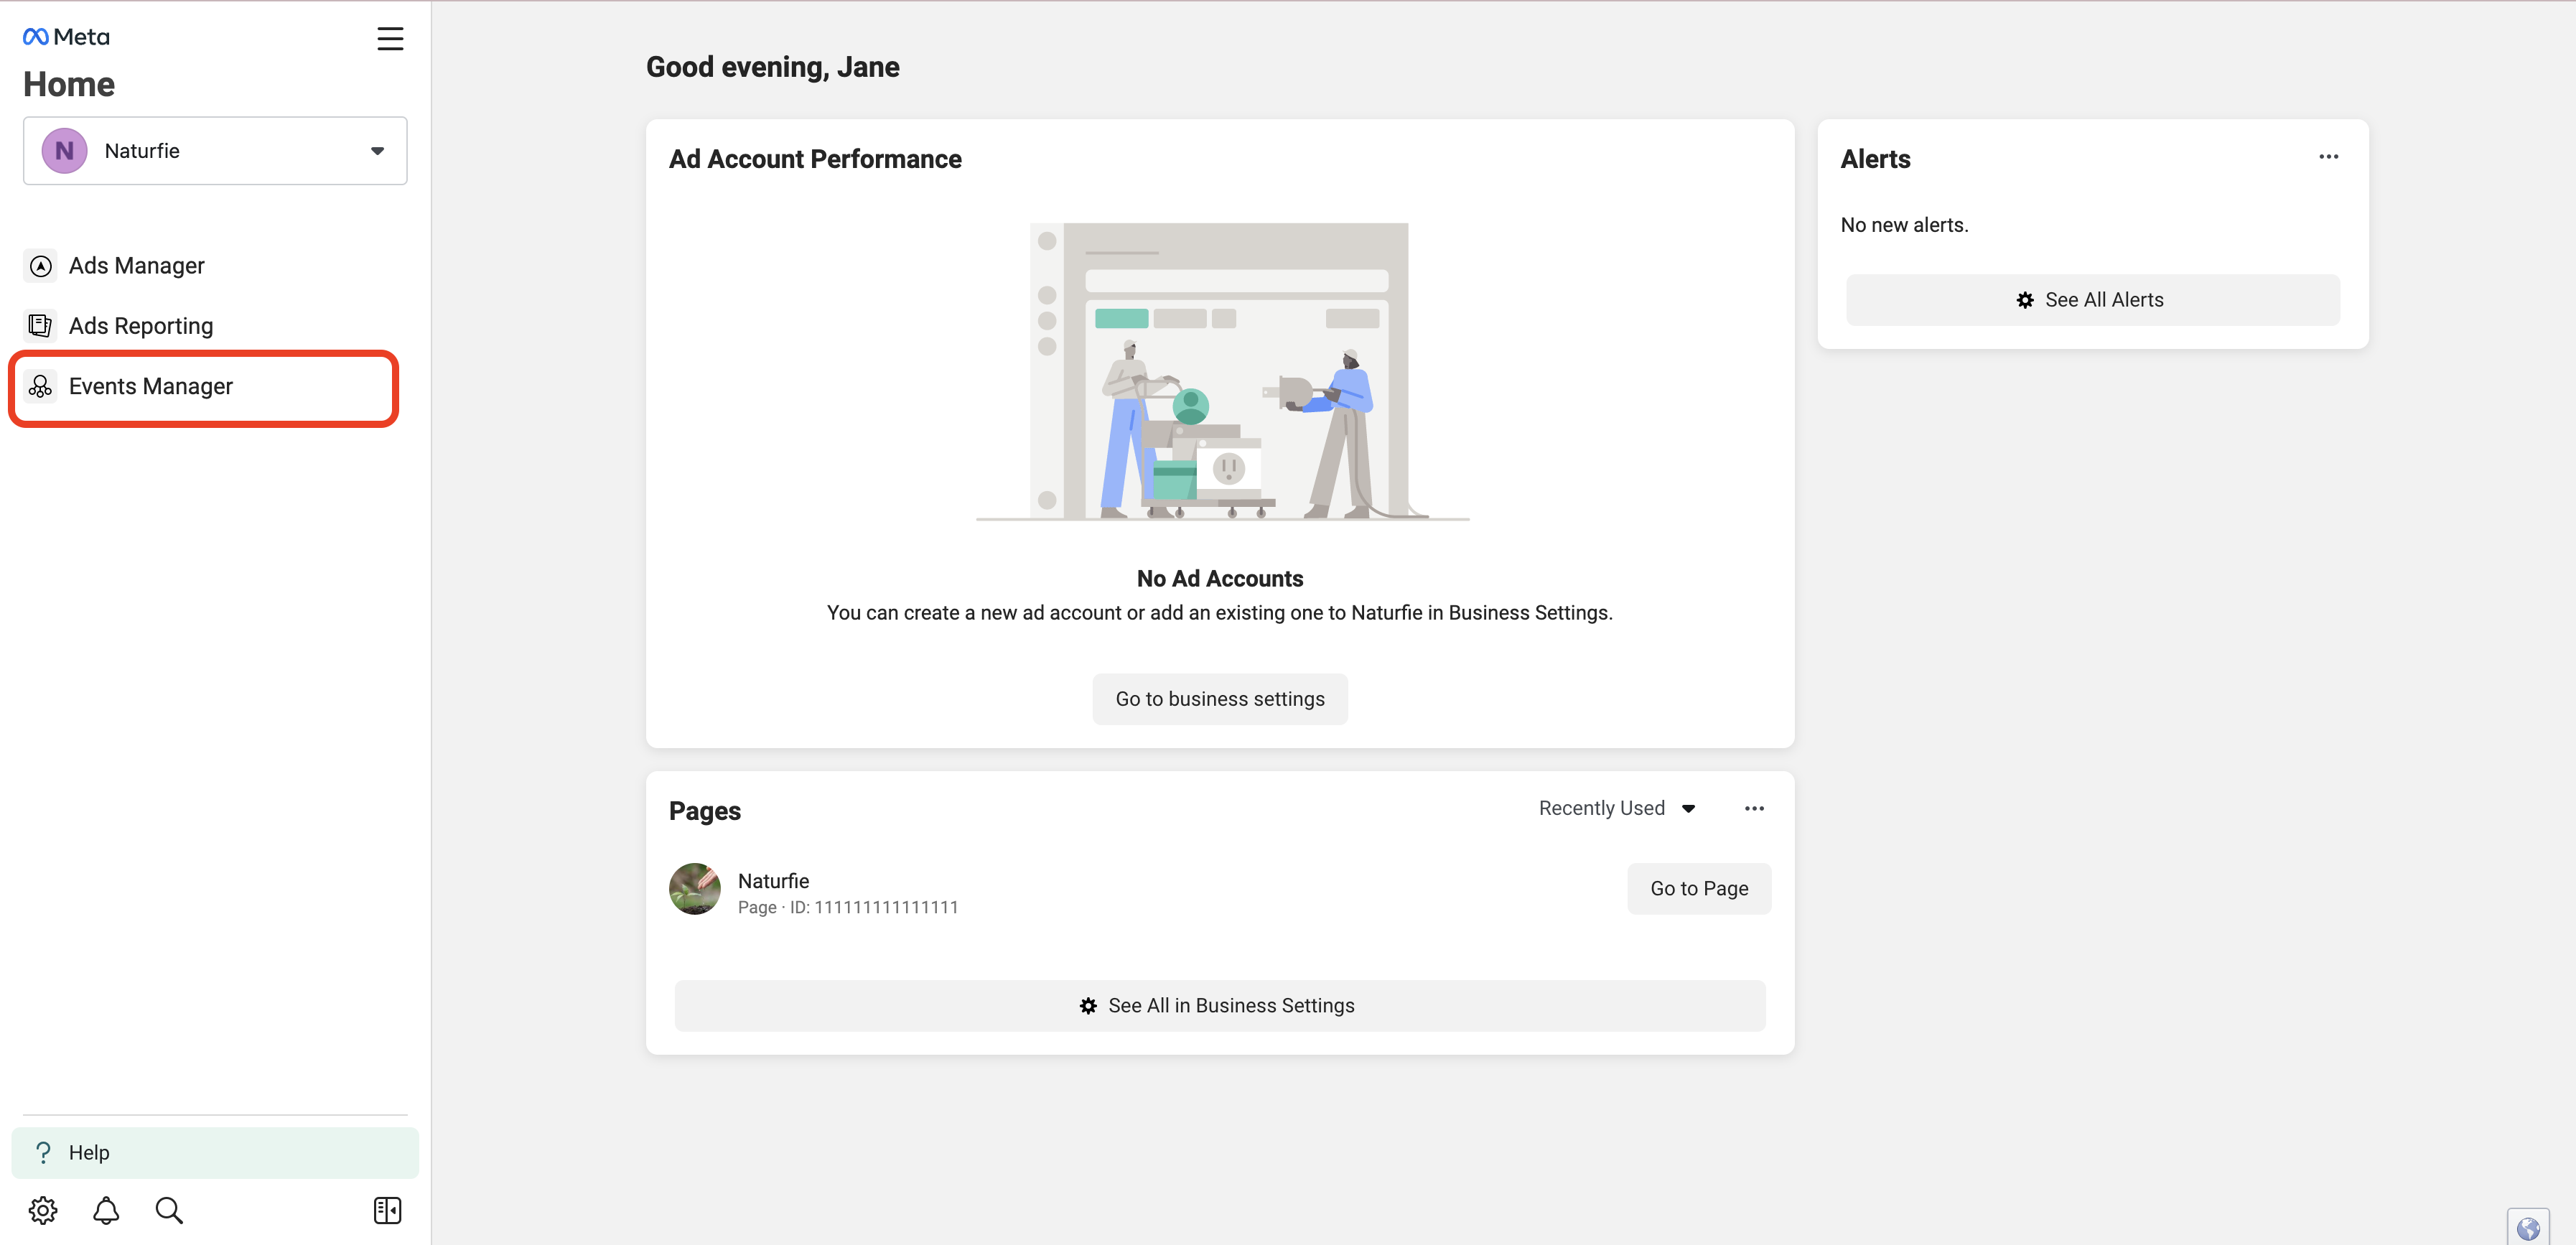Click the 'No Ad Accounts' heading
This screenshot has height=1245, width=2576.
[1220, 579]
